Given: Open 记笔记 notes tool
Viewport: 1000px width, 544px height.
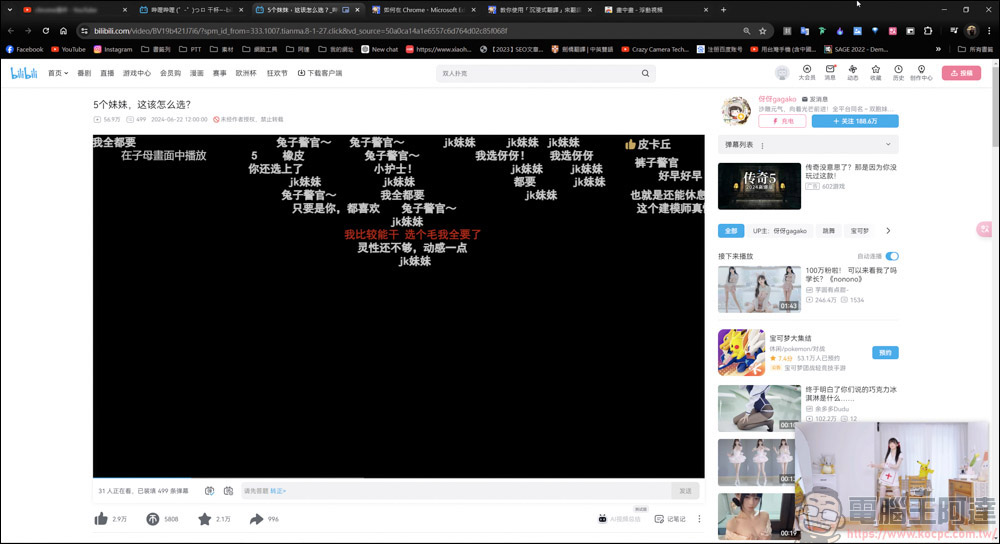Looking at the screenshot, I should [x=670, y=519].
